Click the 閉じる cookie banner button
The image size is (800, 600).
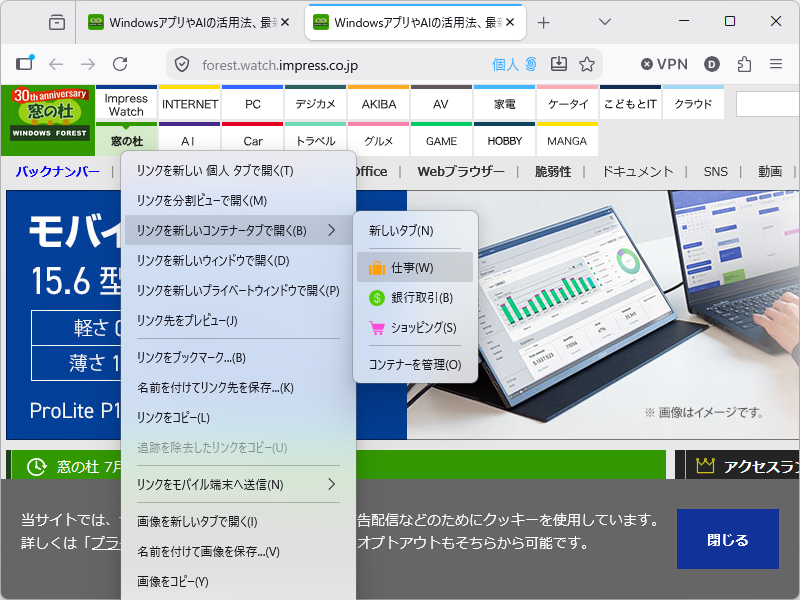pos(728,539)
